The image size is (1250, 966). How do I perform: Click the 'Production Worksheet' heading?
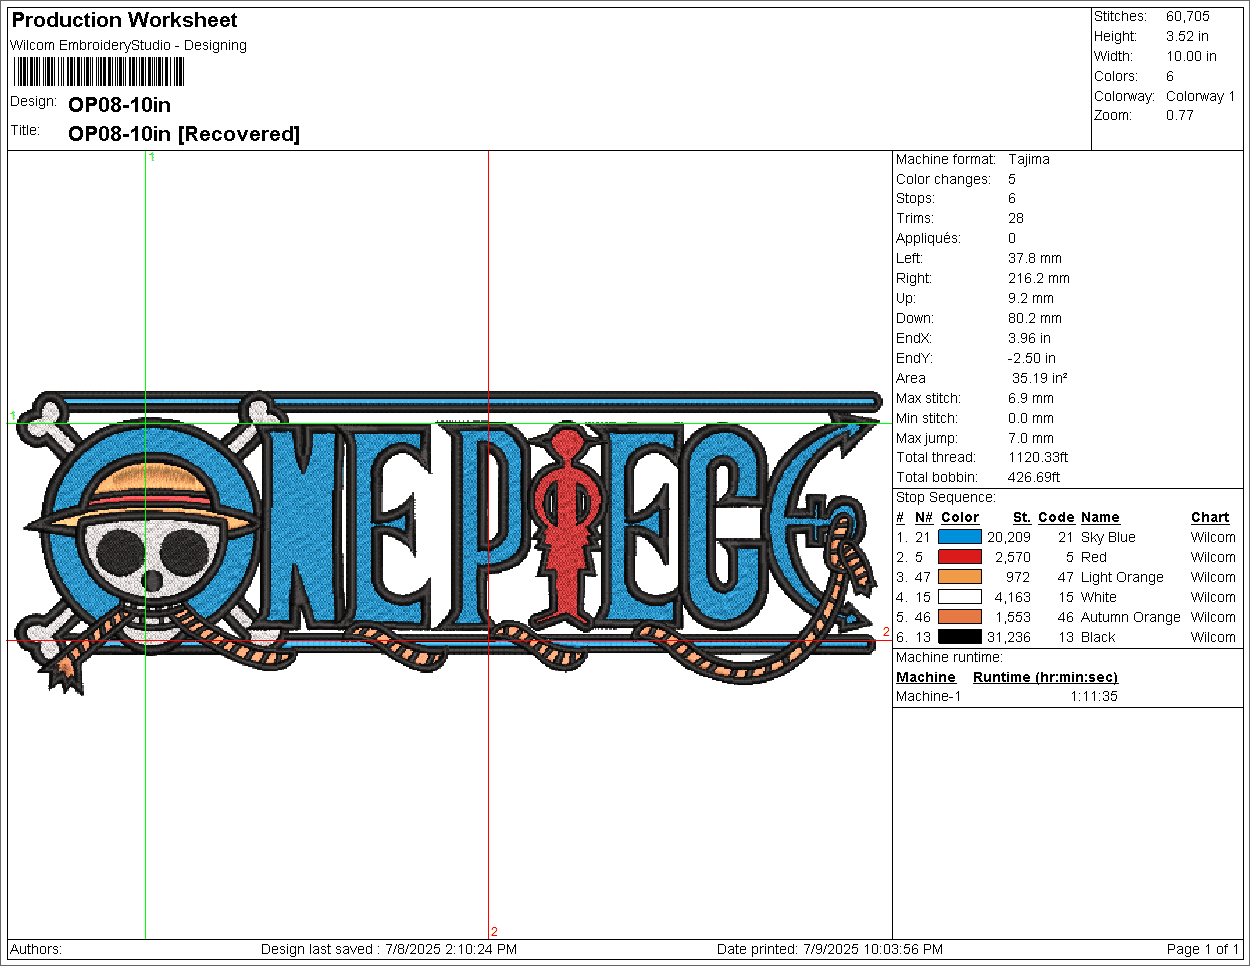pyautogui.click(x=125, y=20)
